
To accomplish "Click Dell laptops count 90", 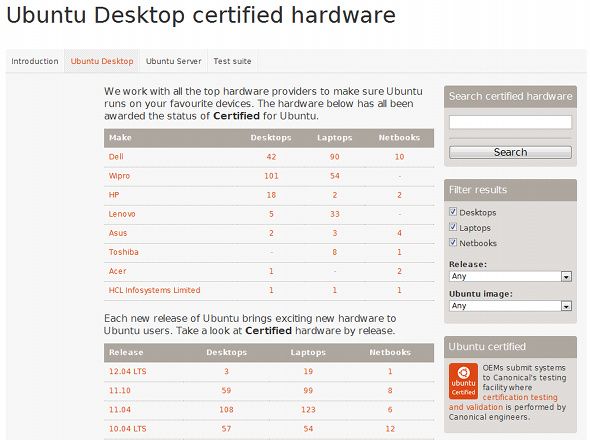I will coord(335,157).
